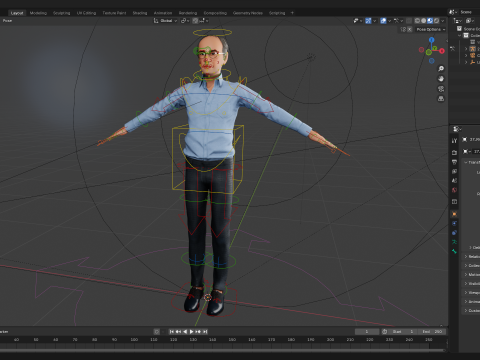Jump to the last frame
The height and width of the screenshot is (360, 480).
(205, 332)
